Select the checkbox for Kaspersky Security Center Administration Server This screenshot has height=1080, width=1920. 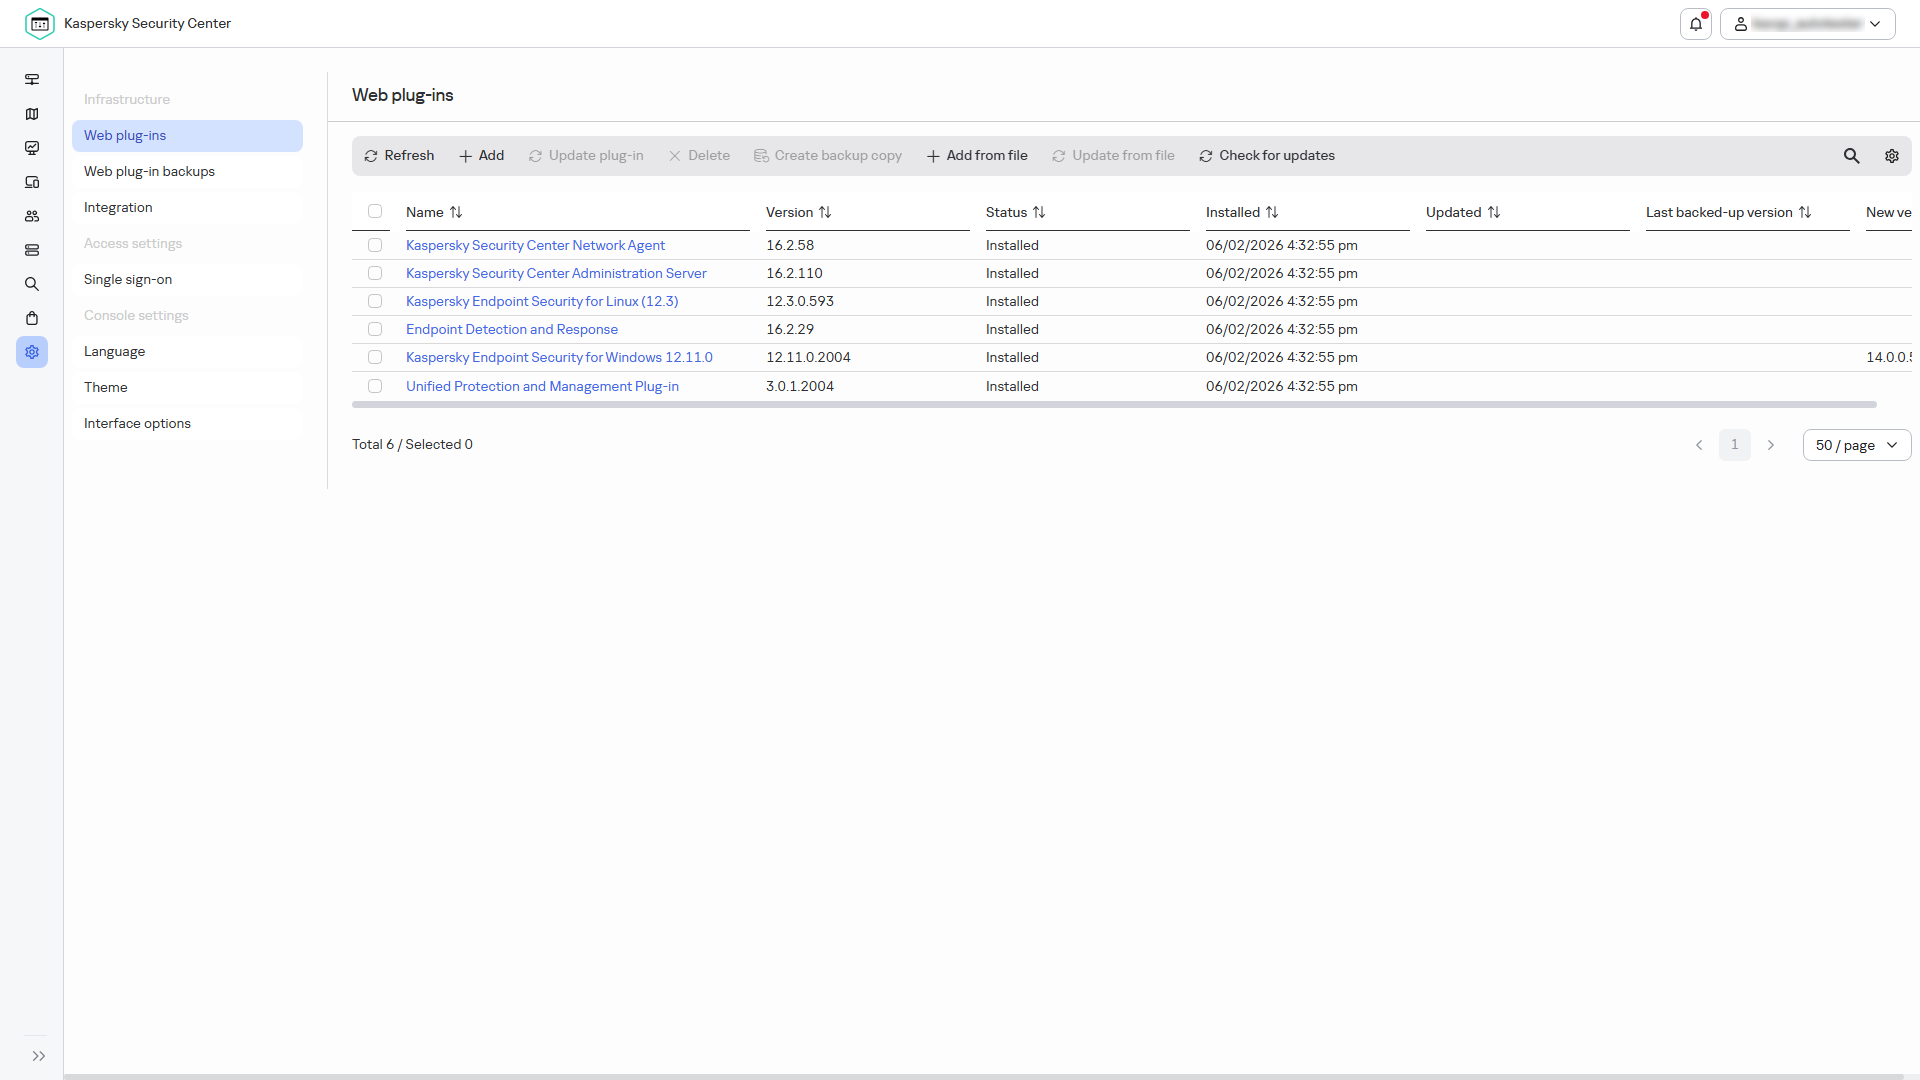(x=375, y=273)
